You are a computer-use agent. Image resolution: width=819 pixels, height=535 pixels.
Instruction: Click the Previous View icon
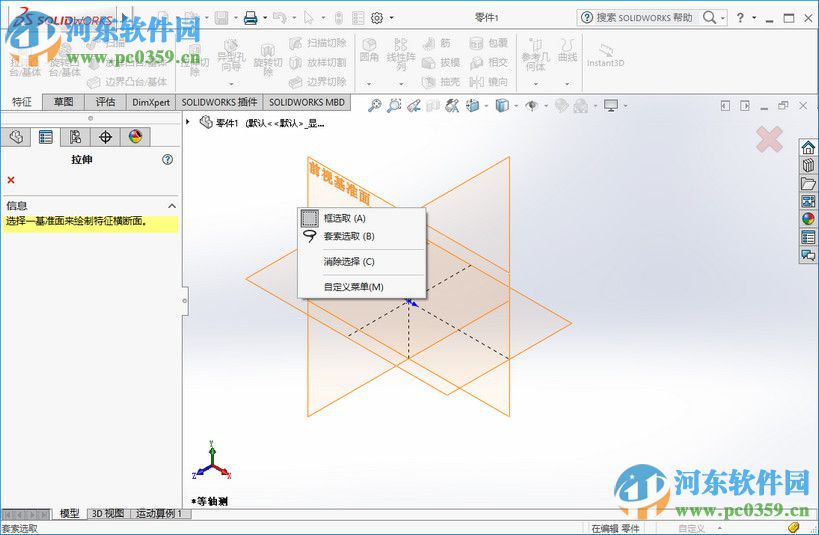coord(414,106)
